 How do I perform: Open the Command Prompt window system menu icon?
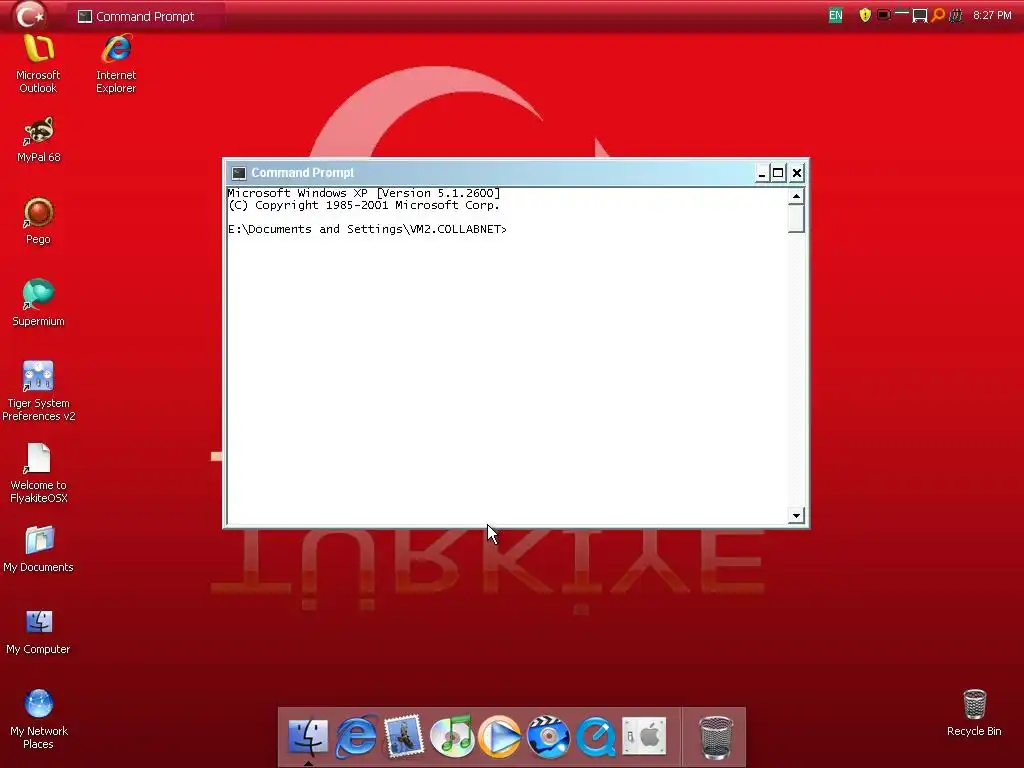pos(239,173)
